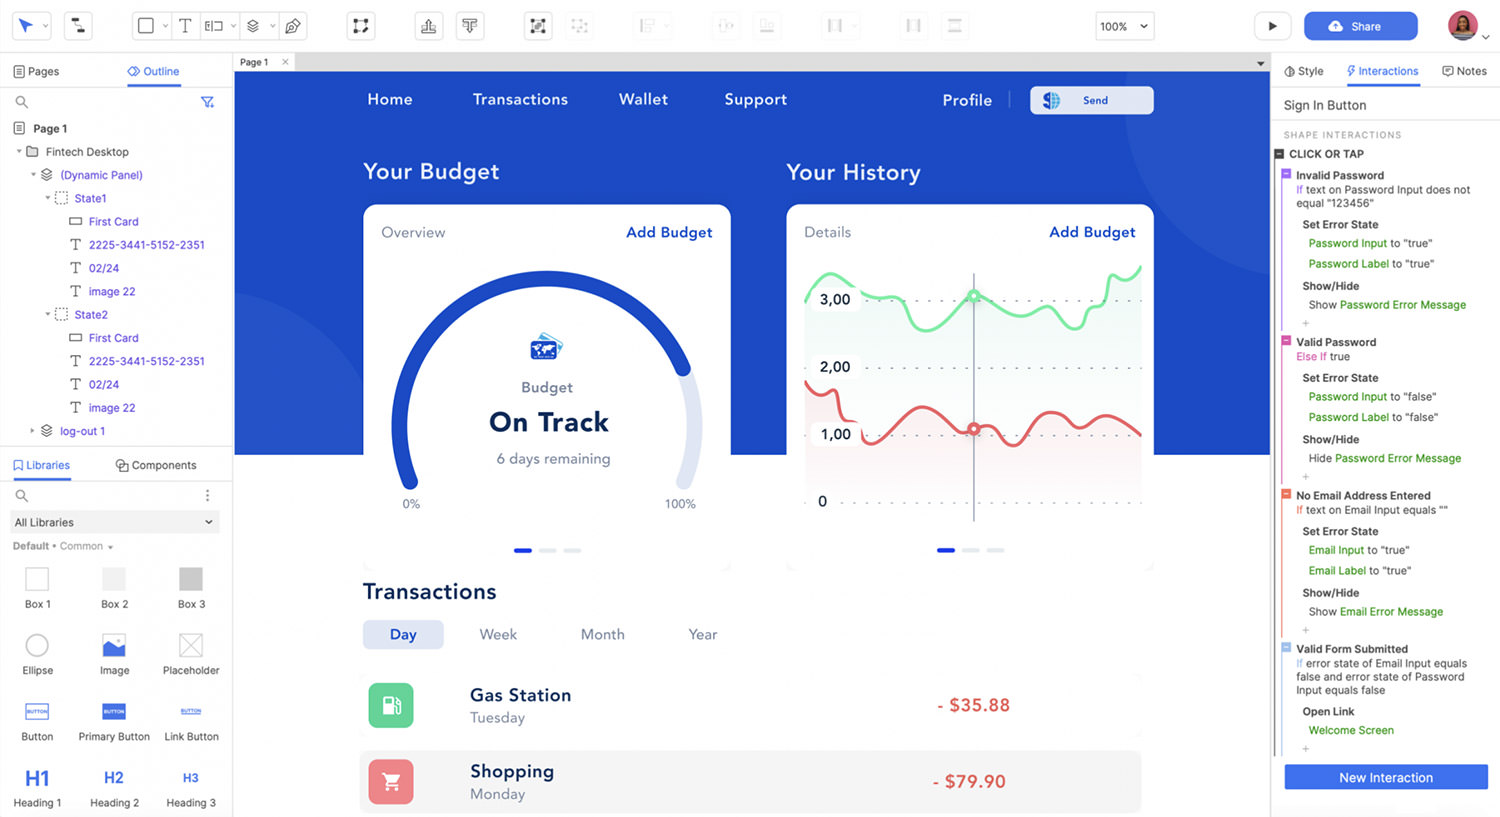Activate the Text tool
The image size is (1500, 817).
coord(185,26)
